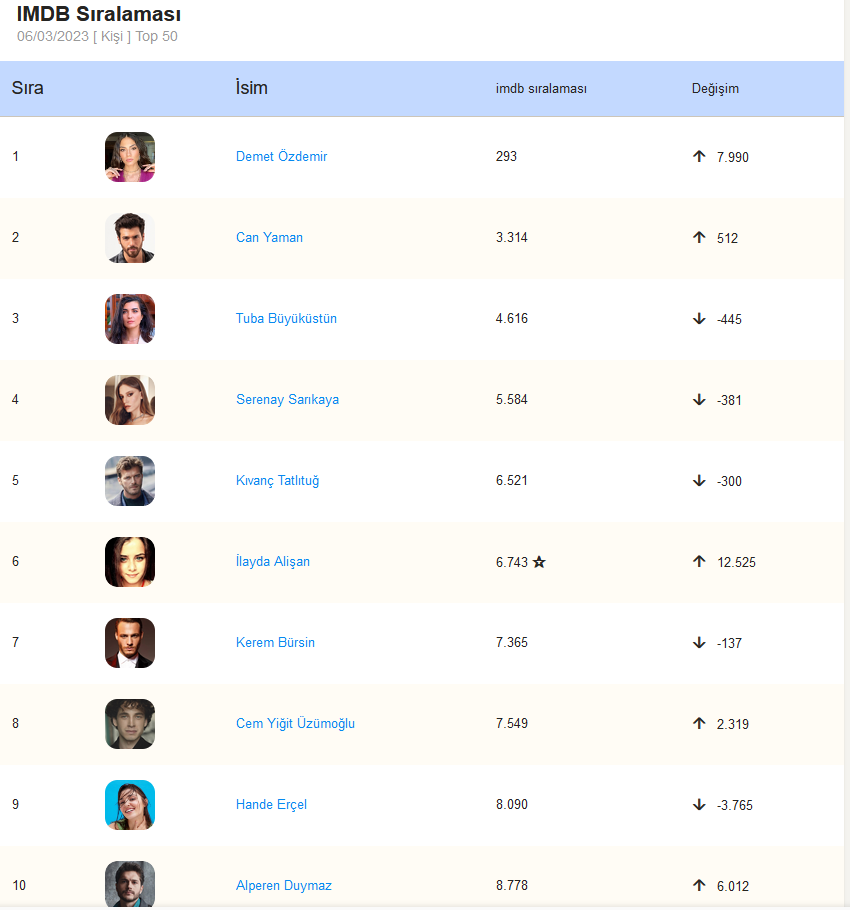Click the Değişim column header
The width and height of the screenshot is (850, 910).
pos(715,89)
